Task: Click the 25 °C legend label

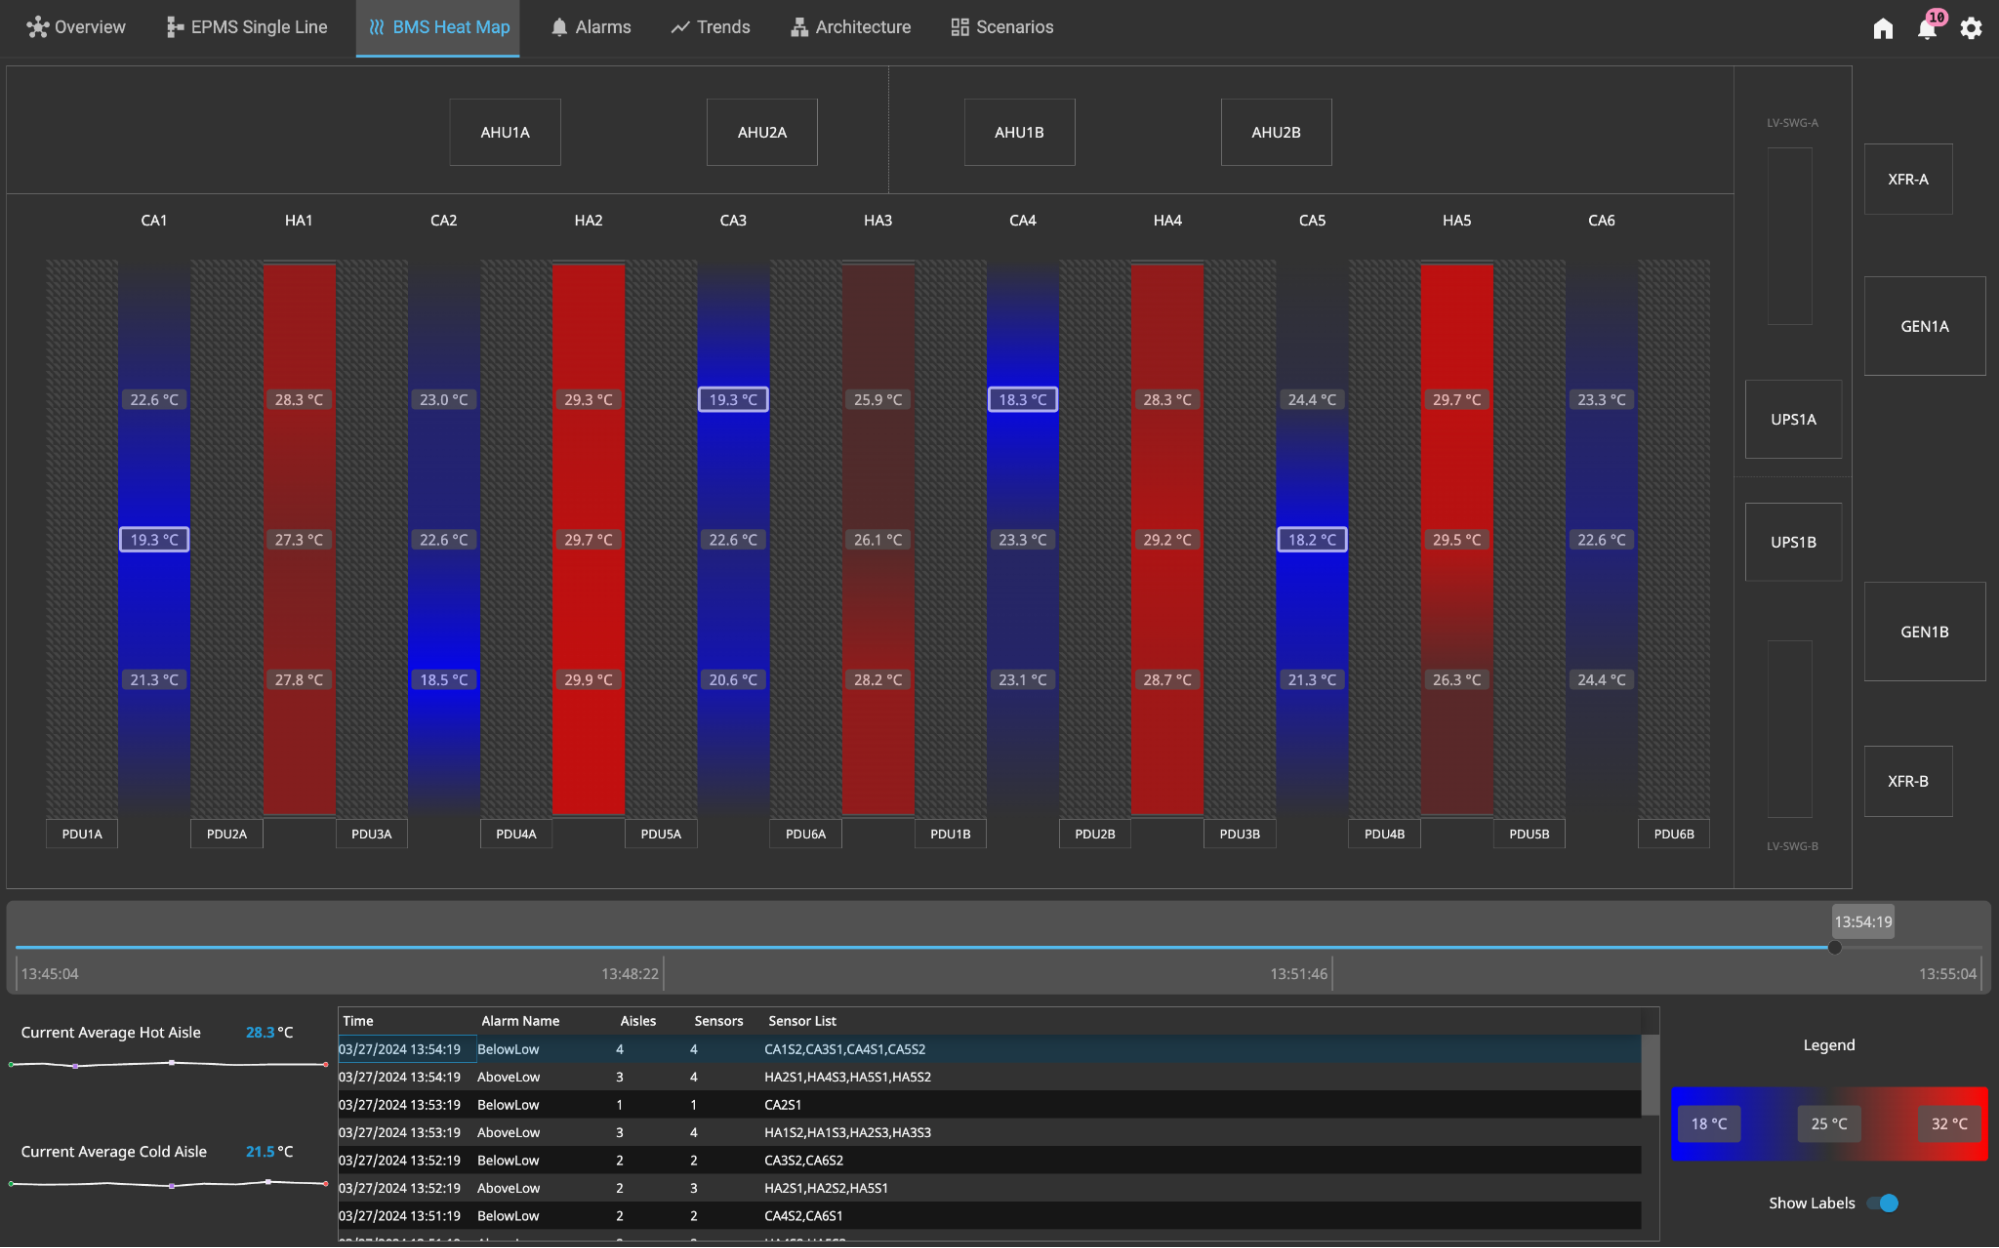Action: [1829, 1124]
